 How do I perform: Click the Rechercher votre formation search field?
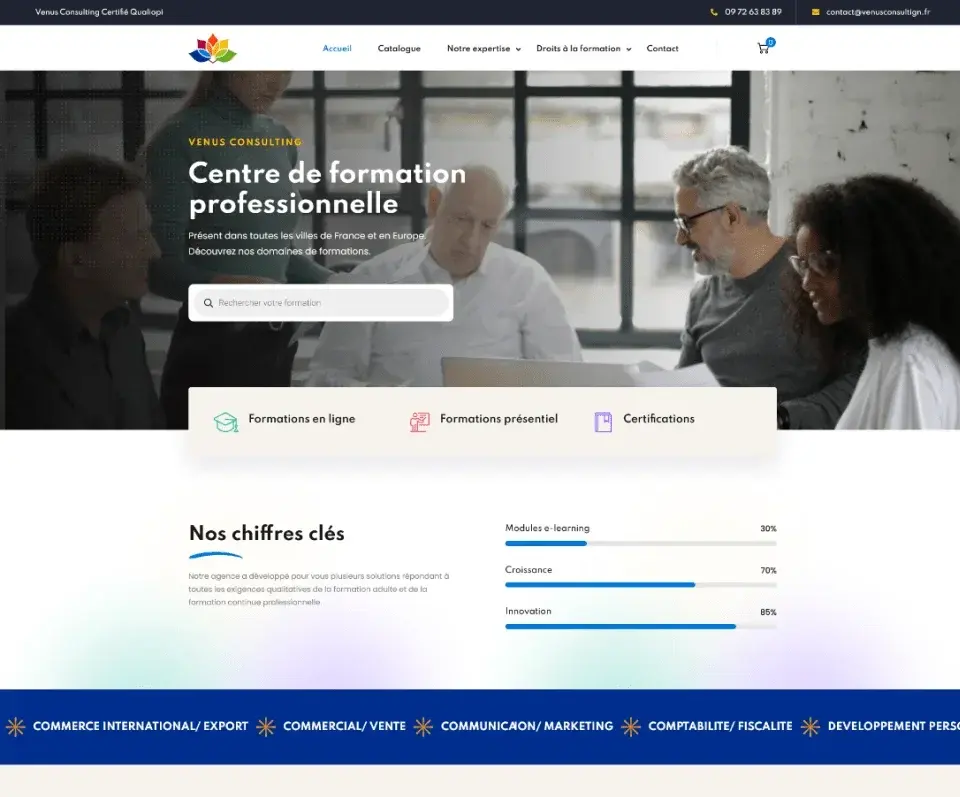pos(320,302)
